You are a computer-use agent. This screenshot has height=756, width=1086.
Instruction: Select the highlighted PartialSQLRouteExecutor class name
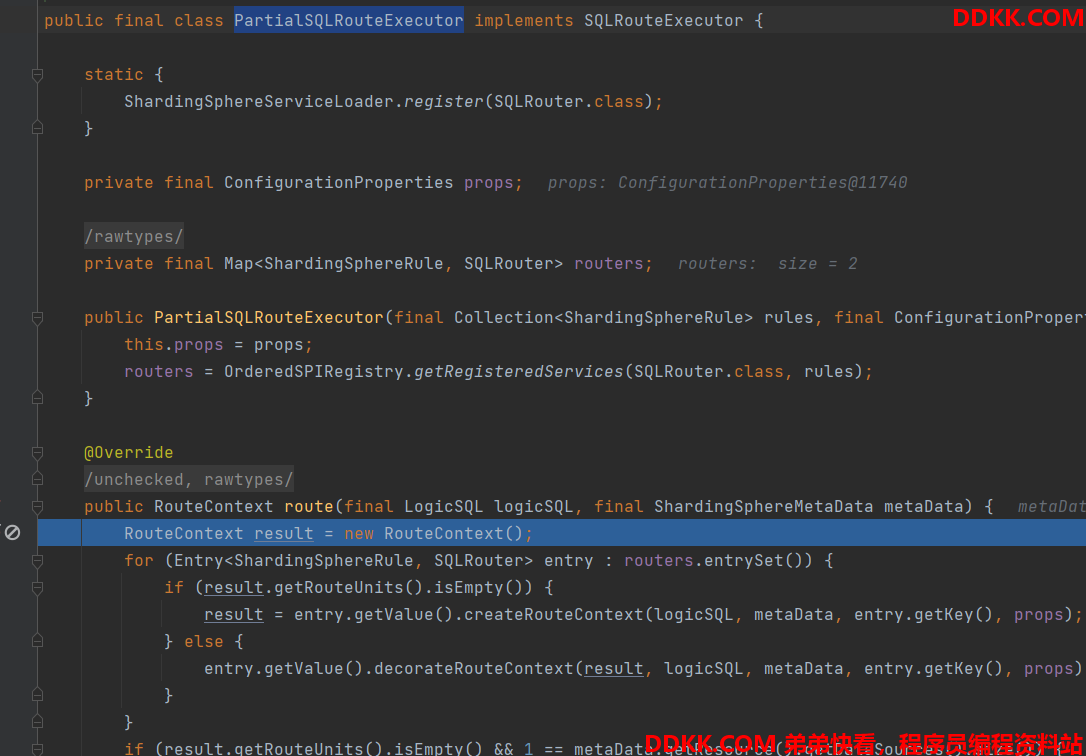pos(348,21)
